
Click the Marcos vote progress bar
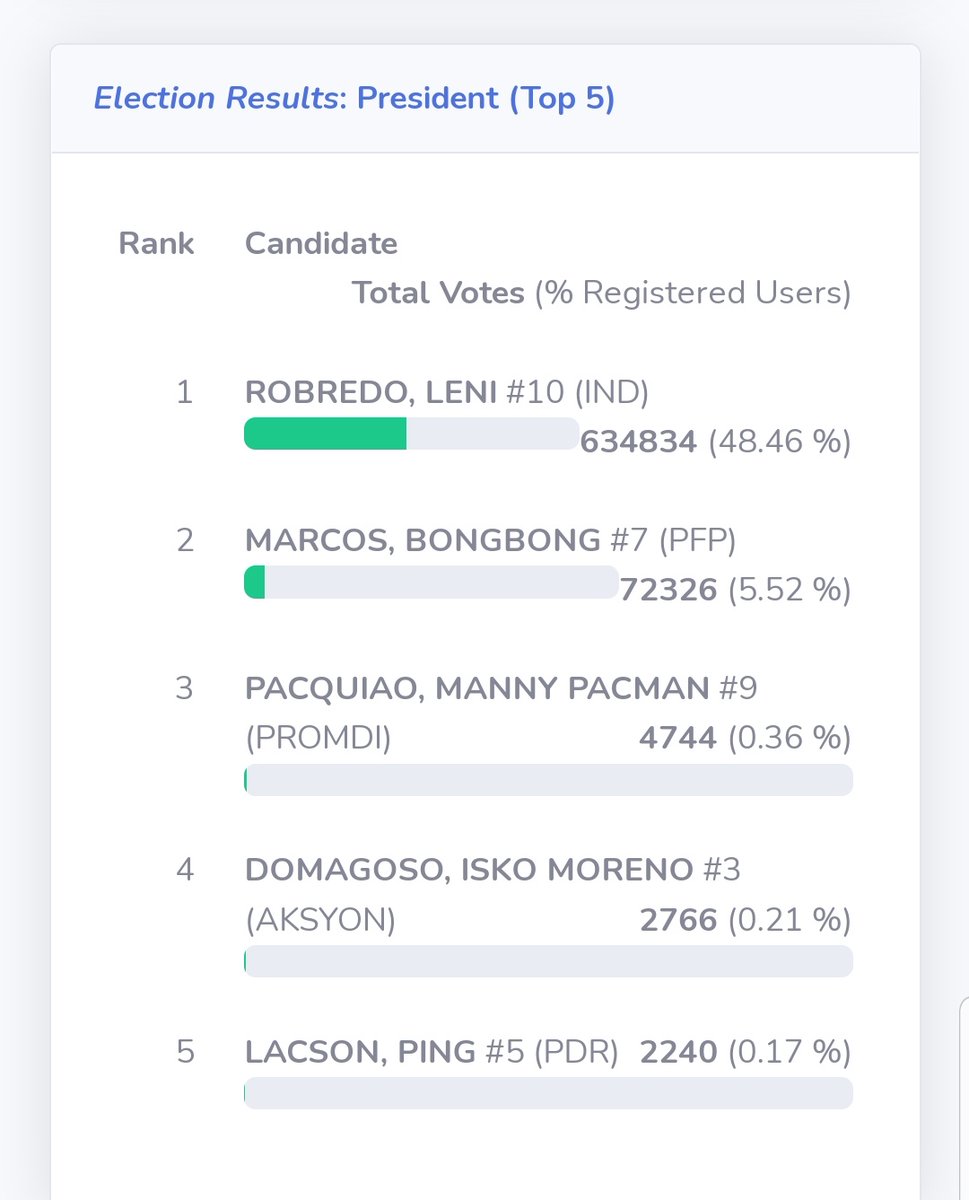[431, 582]
